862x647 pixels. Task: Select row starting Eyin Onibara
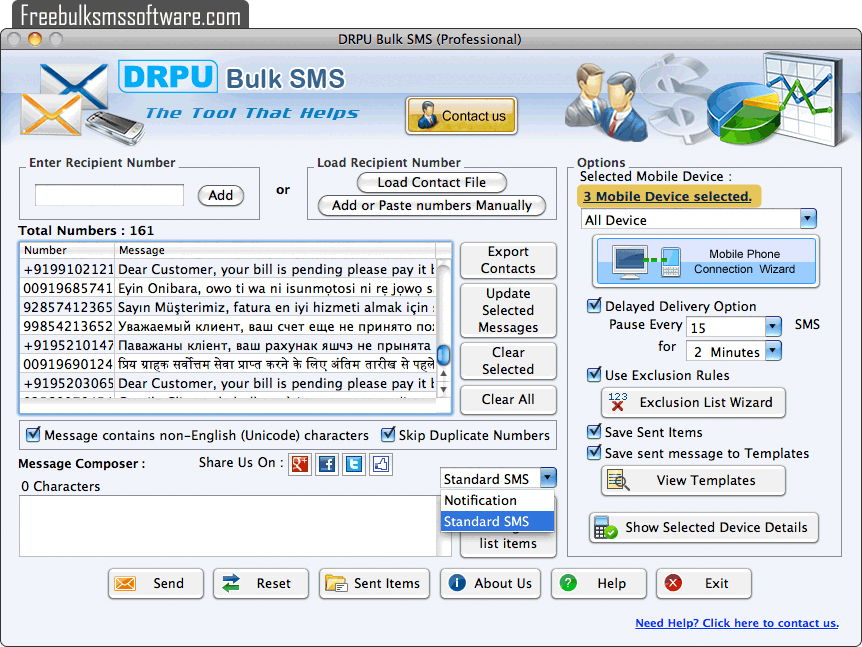tap(228, 288)
